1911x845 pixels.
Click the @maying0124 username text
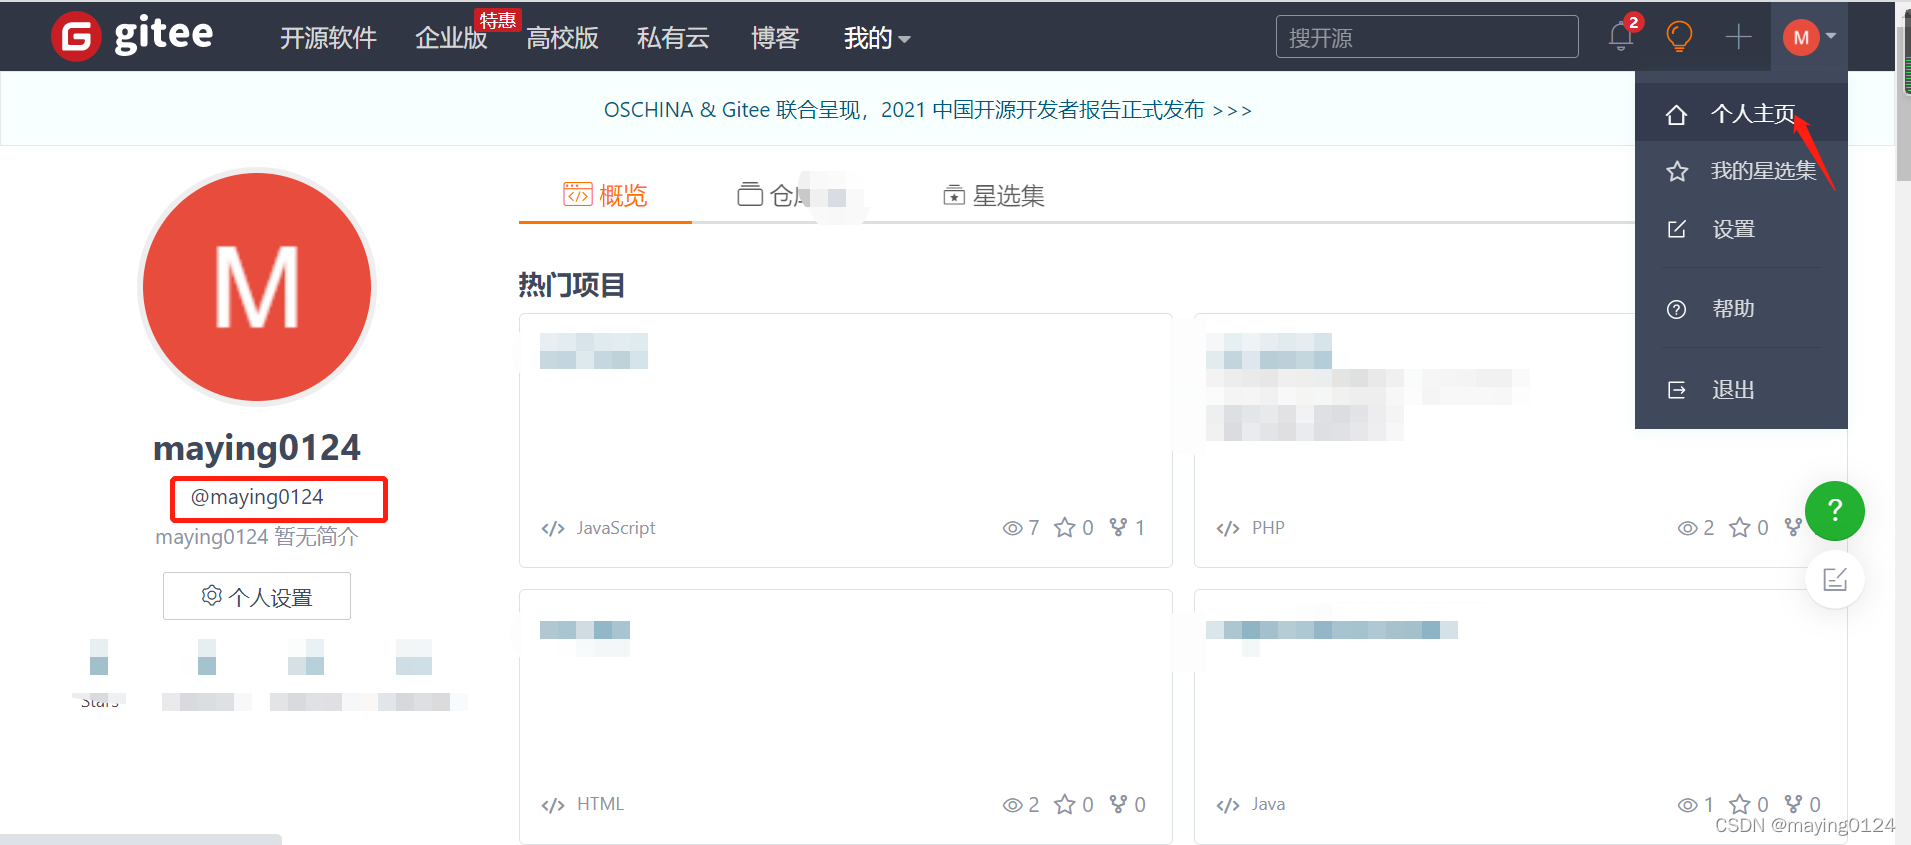[257, 497]
